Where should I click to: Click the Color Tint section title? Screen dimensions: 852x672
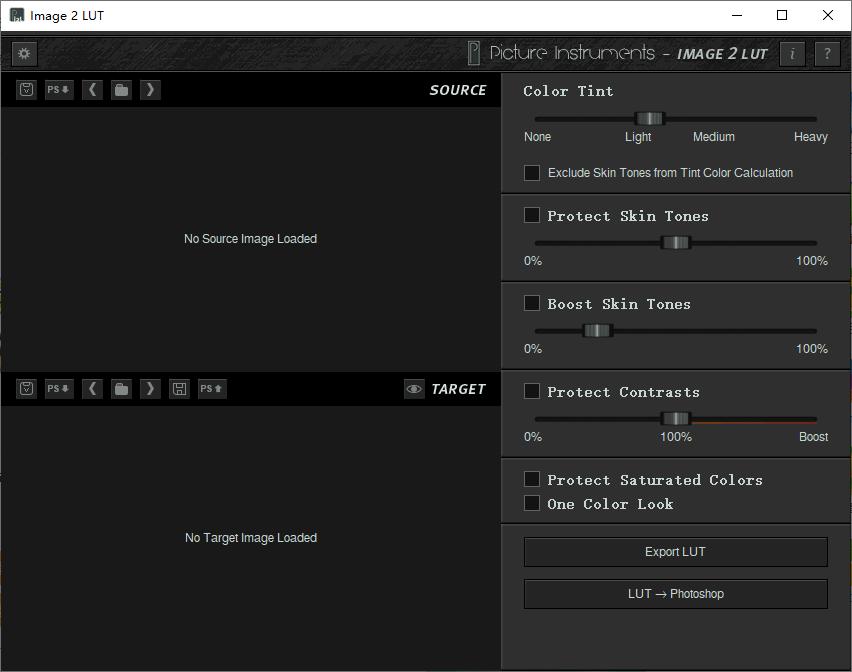click(568, 91)
